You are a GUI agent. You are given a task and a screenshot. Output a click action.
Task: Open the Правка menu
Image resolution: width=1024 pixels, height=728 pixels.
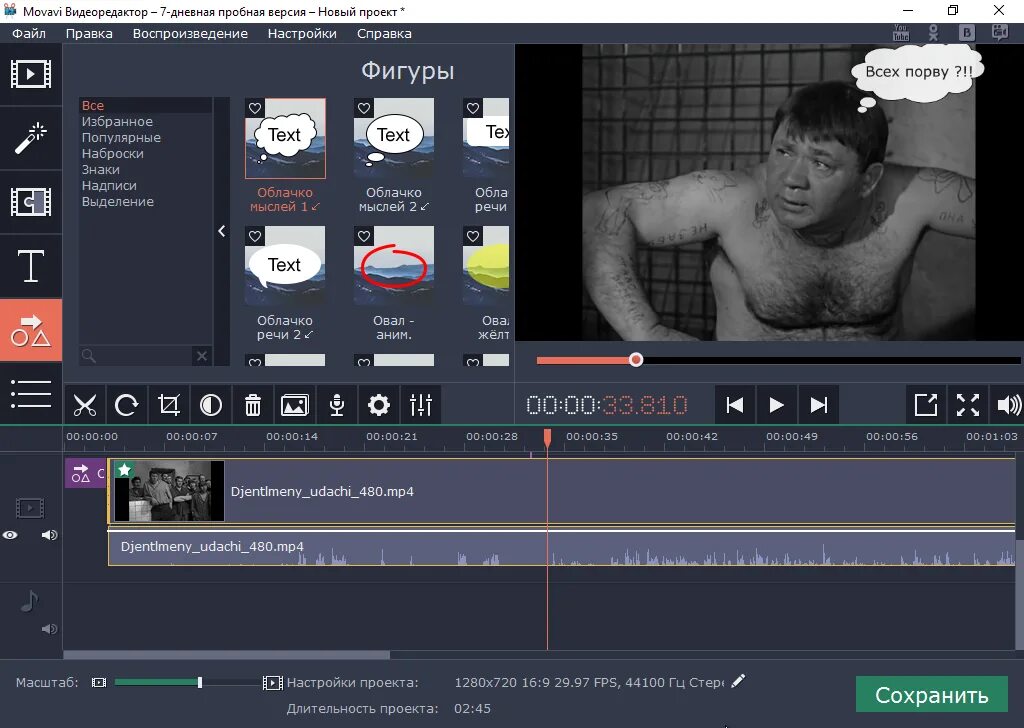(x=89, y=33)
